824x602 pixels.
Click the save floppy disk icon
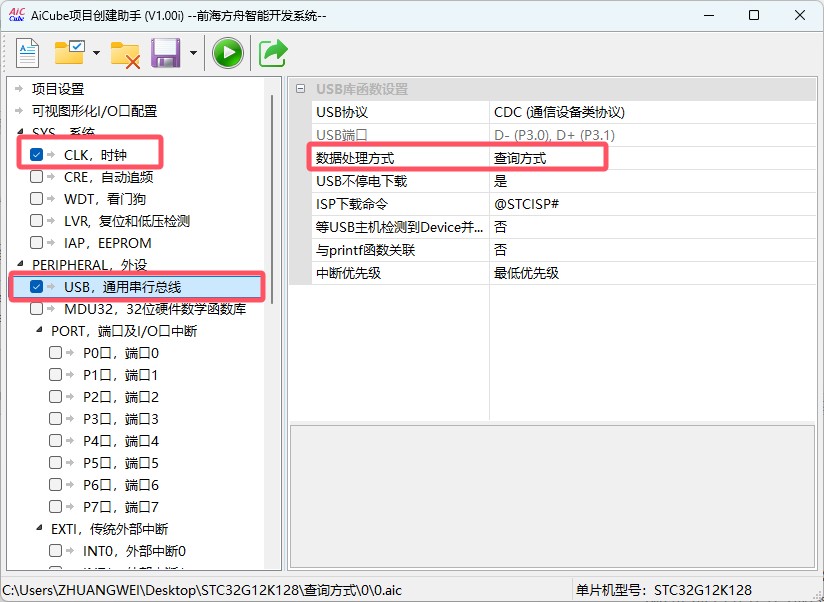166,53
